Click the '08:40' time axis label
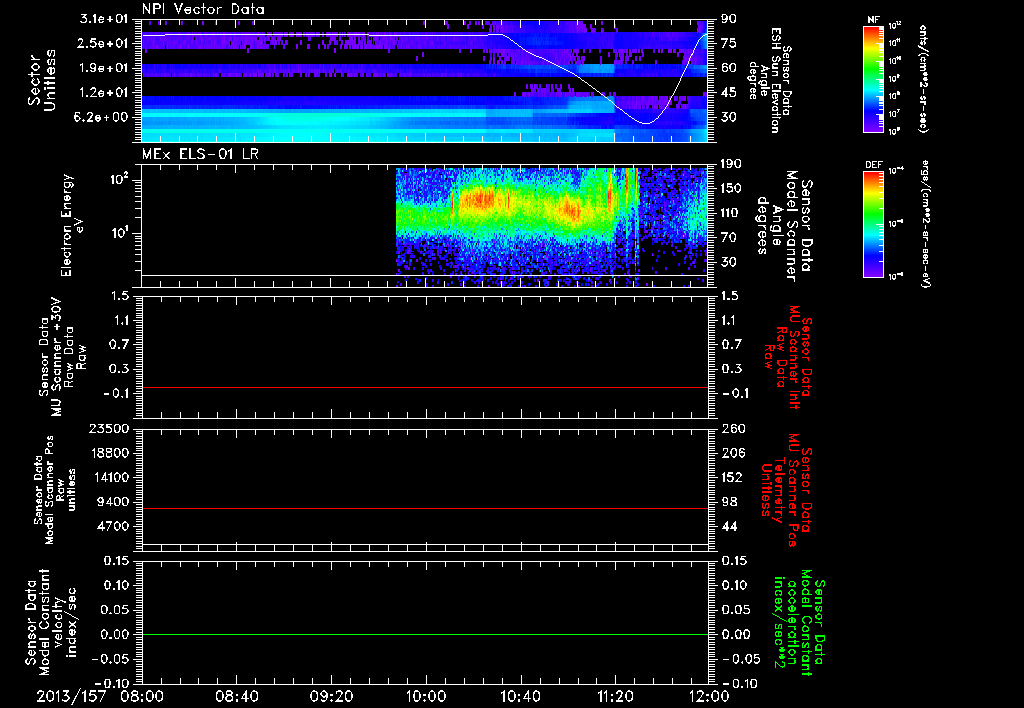Image resolution: width=1024 pixels, height=708 pixels. tap(236, 696)
